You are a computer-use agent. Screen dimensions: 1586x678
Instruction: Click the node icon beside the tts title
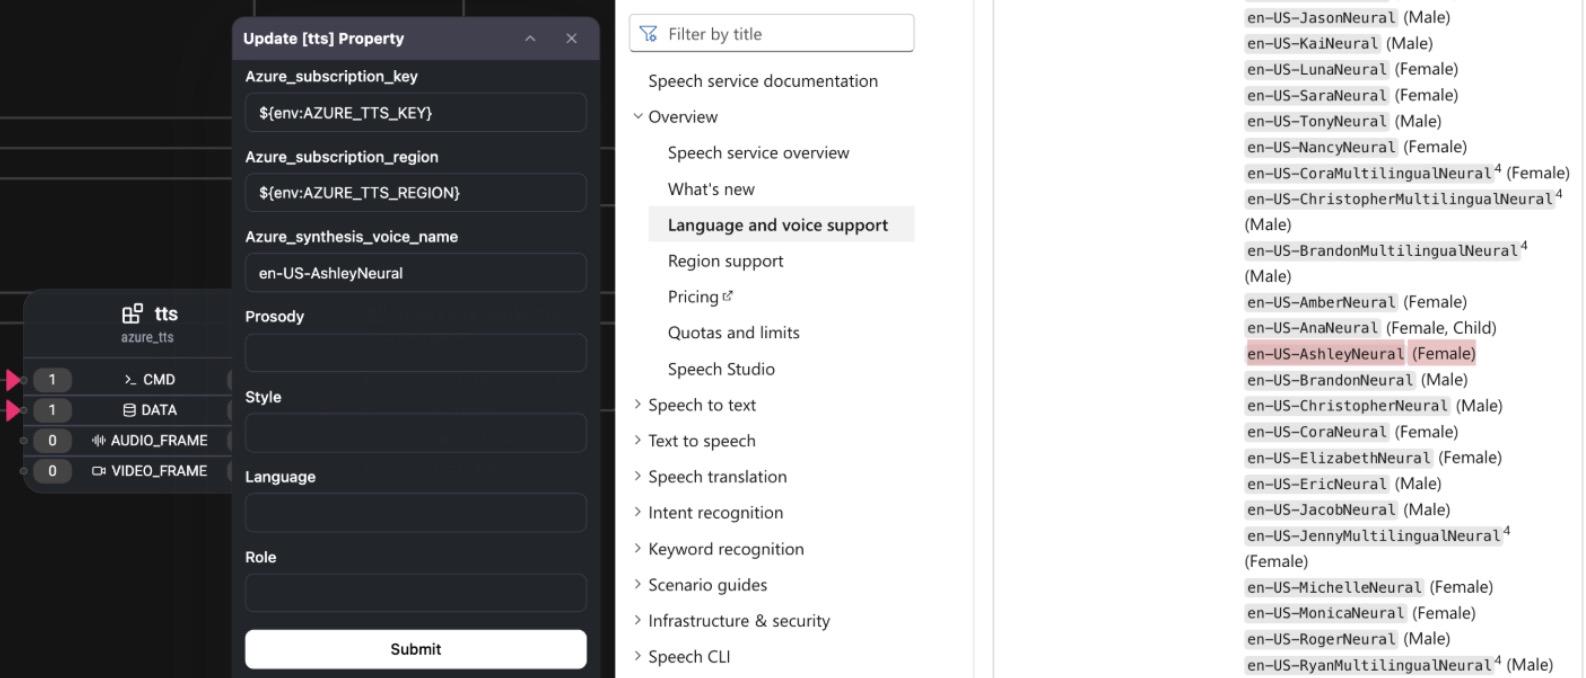point(131,313)
